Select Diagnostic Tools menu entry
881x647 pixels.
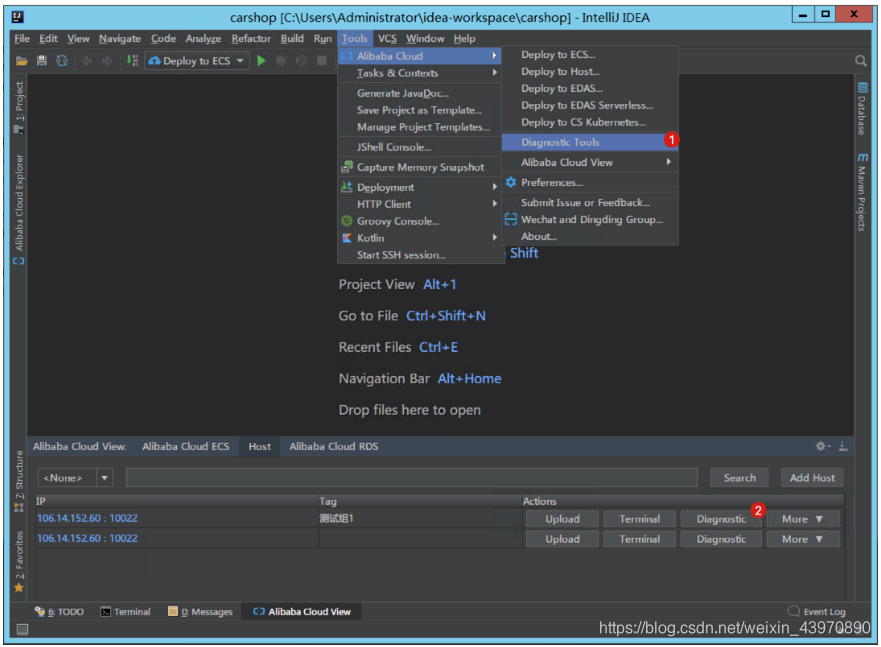click(x=590, y=142)
